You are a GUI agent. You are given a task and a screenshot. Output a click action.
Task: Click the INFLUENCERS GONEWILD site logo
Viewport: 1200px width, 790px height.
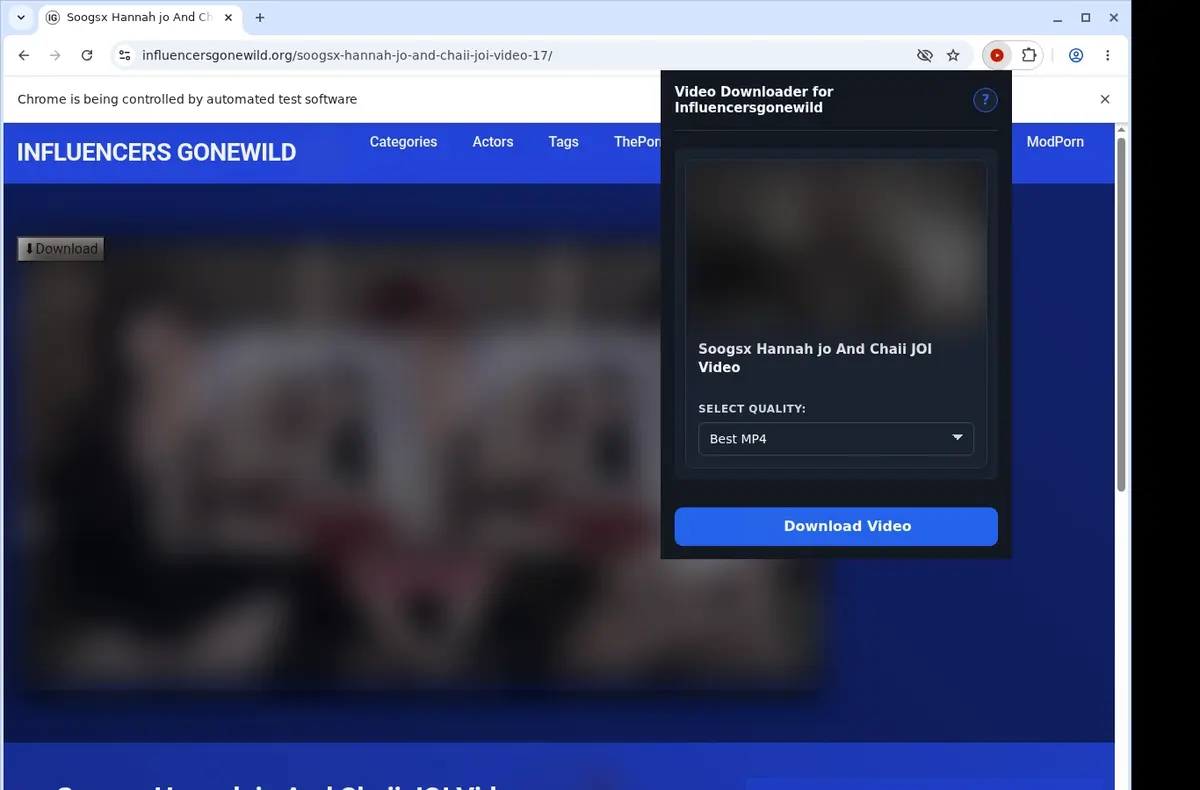tap(157, 152)
